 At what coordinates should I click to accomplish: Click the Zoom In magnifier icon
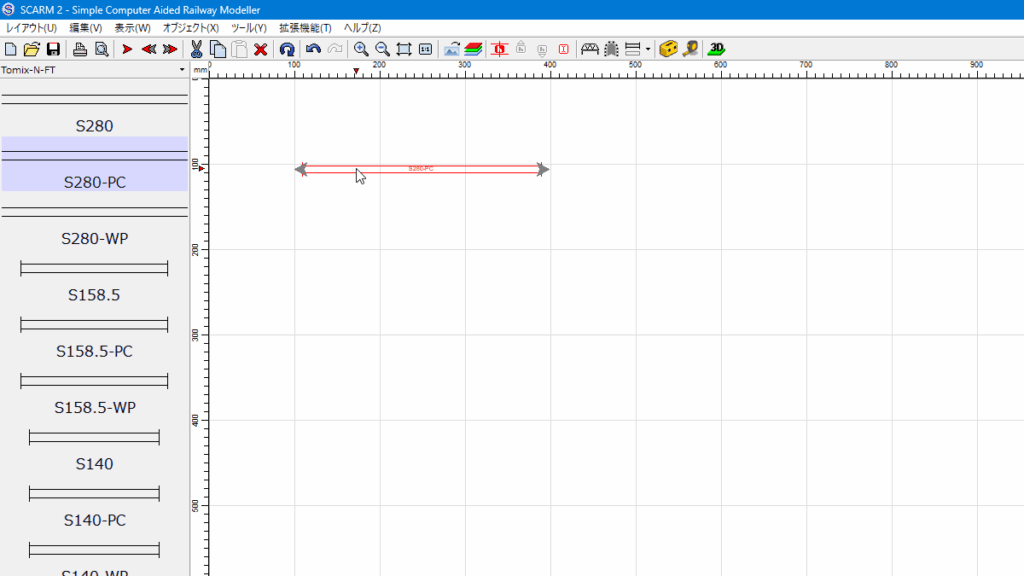pyautogui.click(x=361, y=49)
